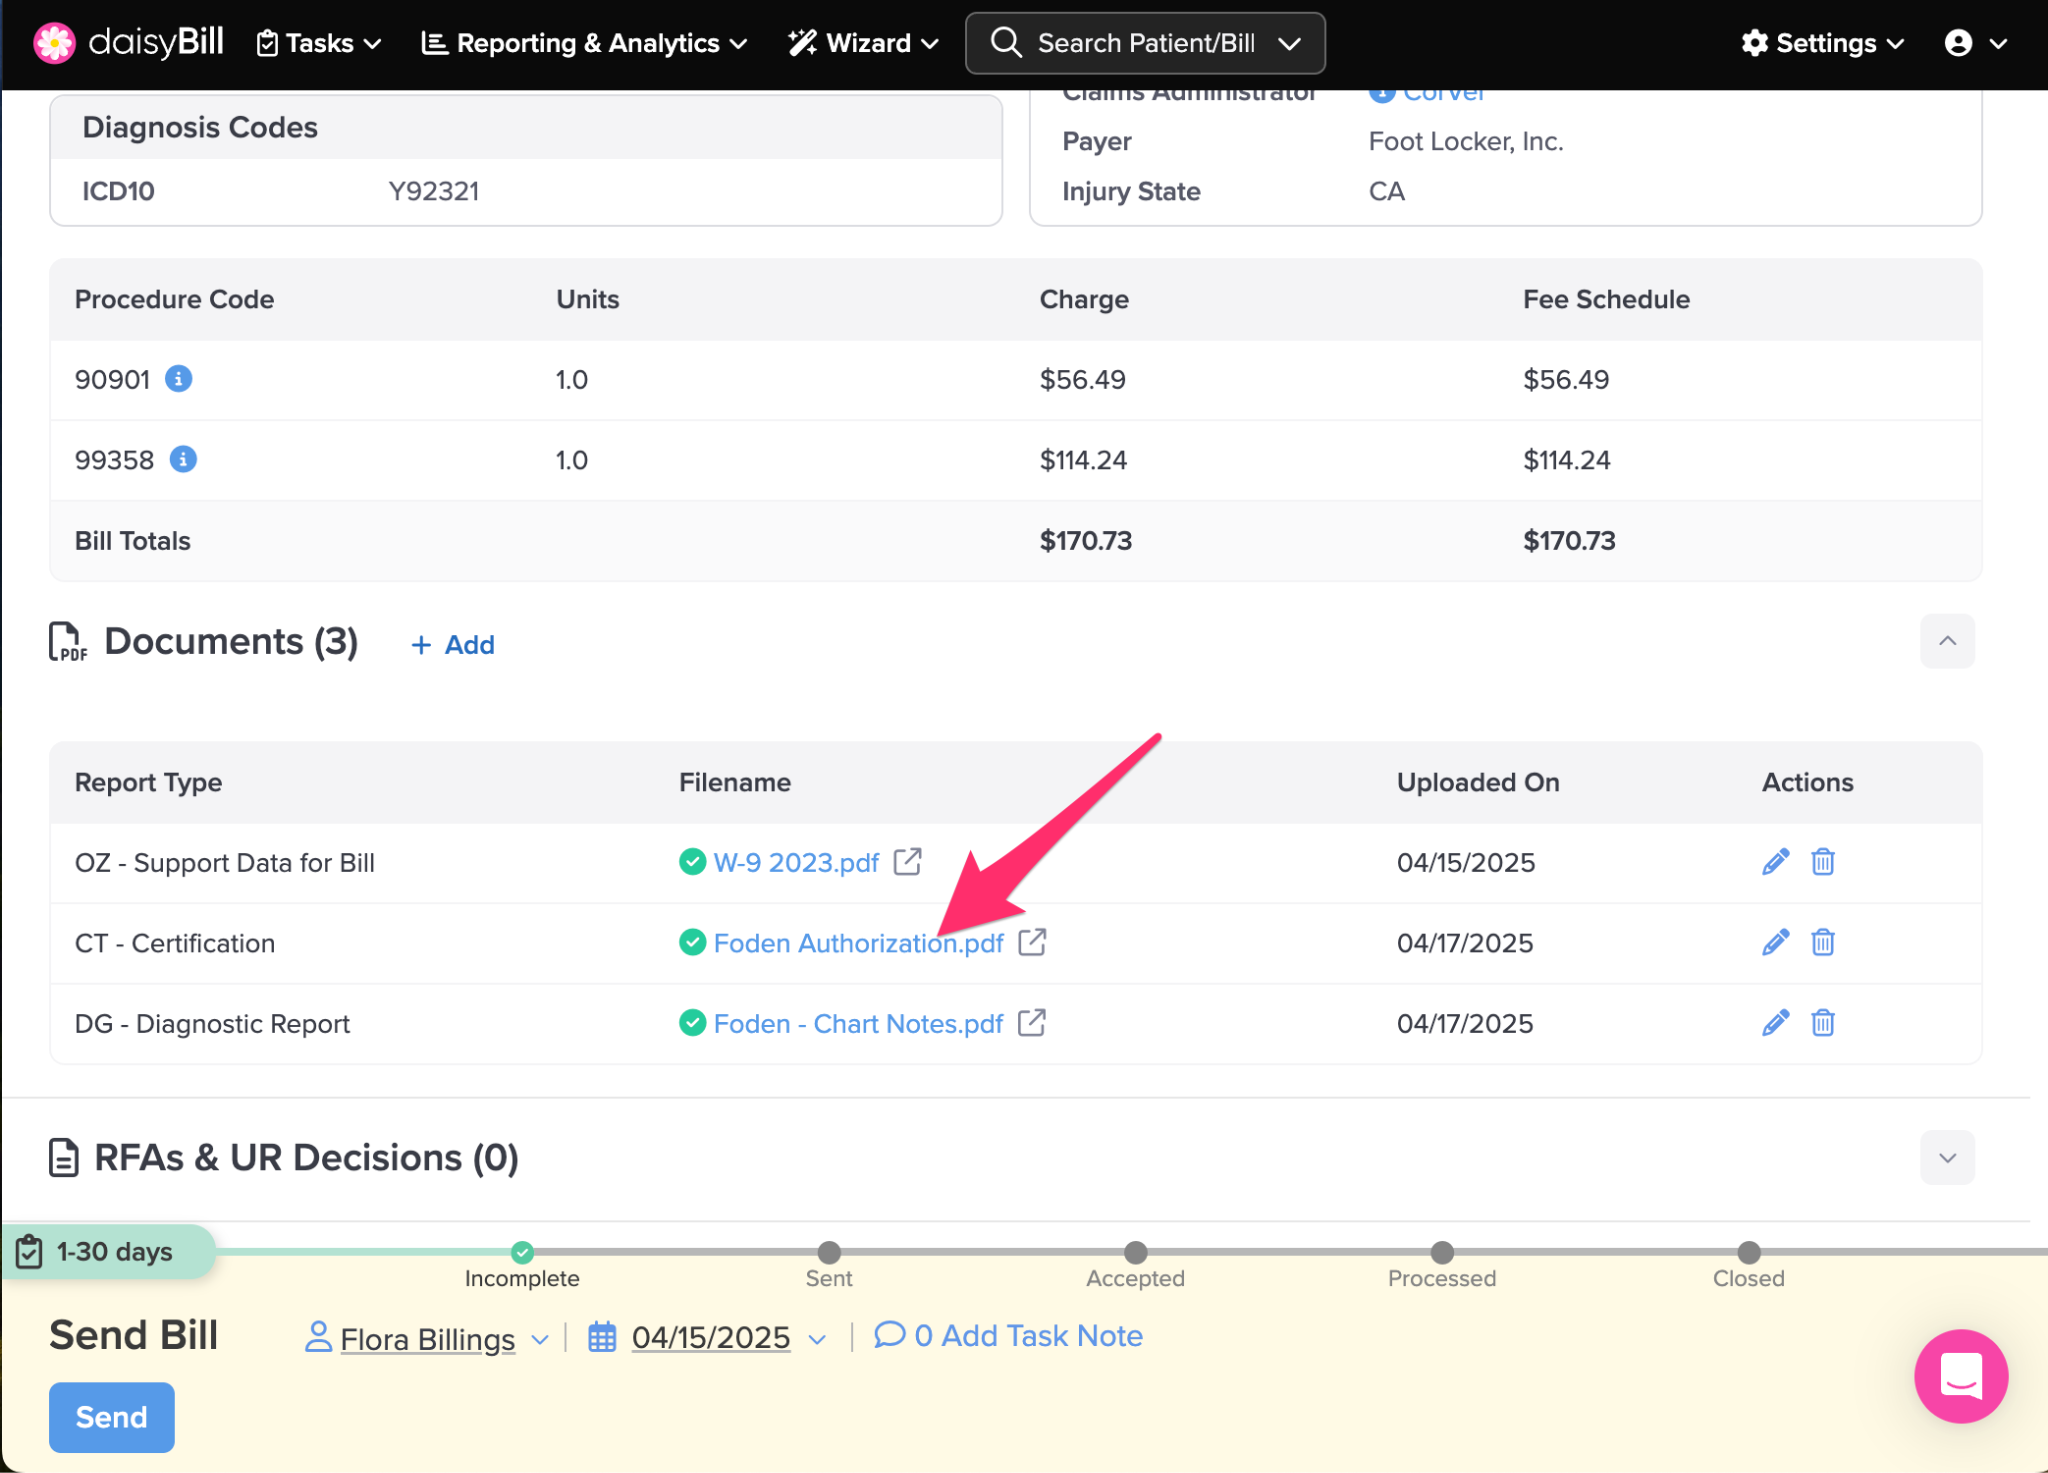Open Reporting & Analytics menu
2048x1473 pixels.
585,43
